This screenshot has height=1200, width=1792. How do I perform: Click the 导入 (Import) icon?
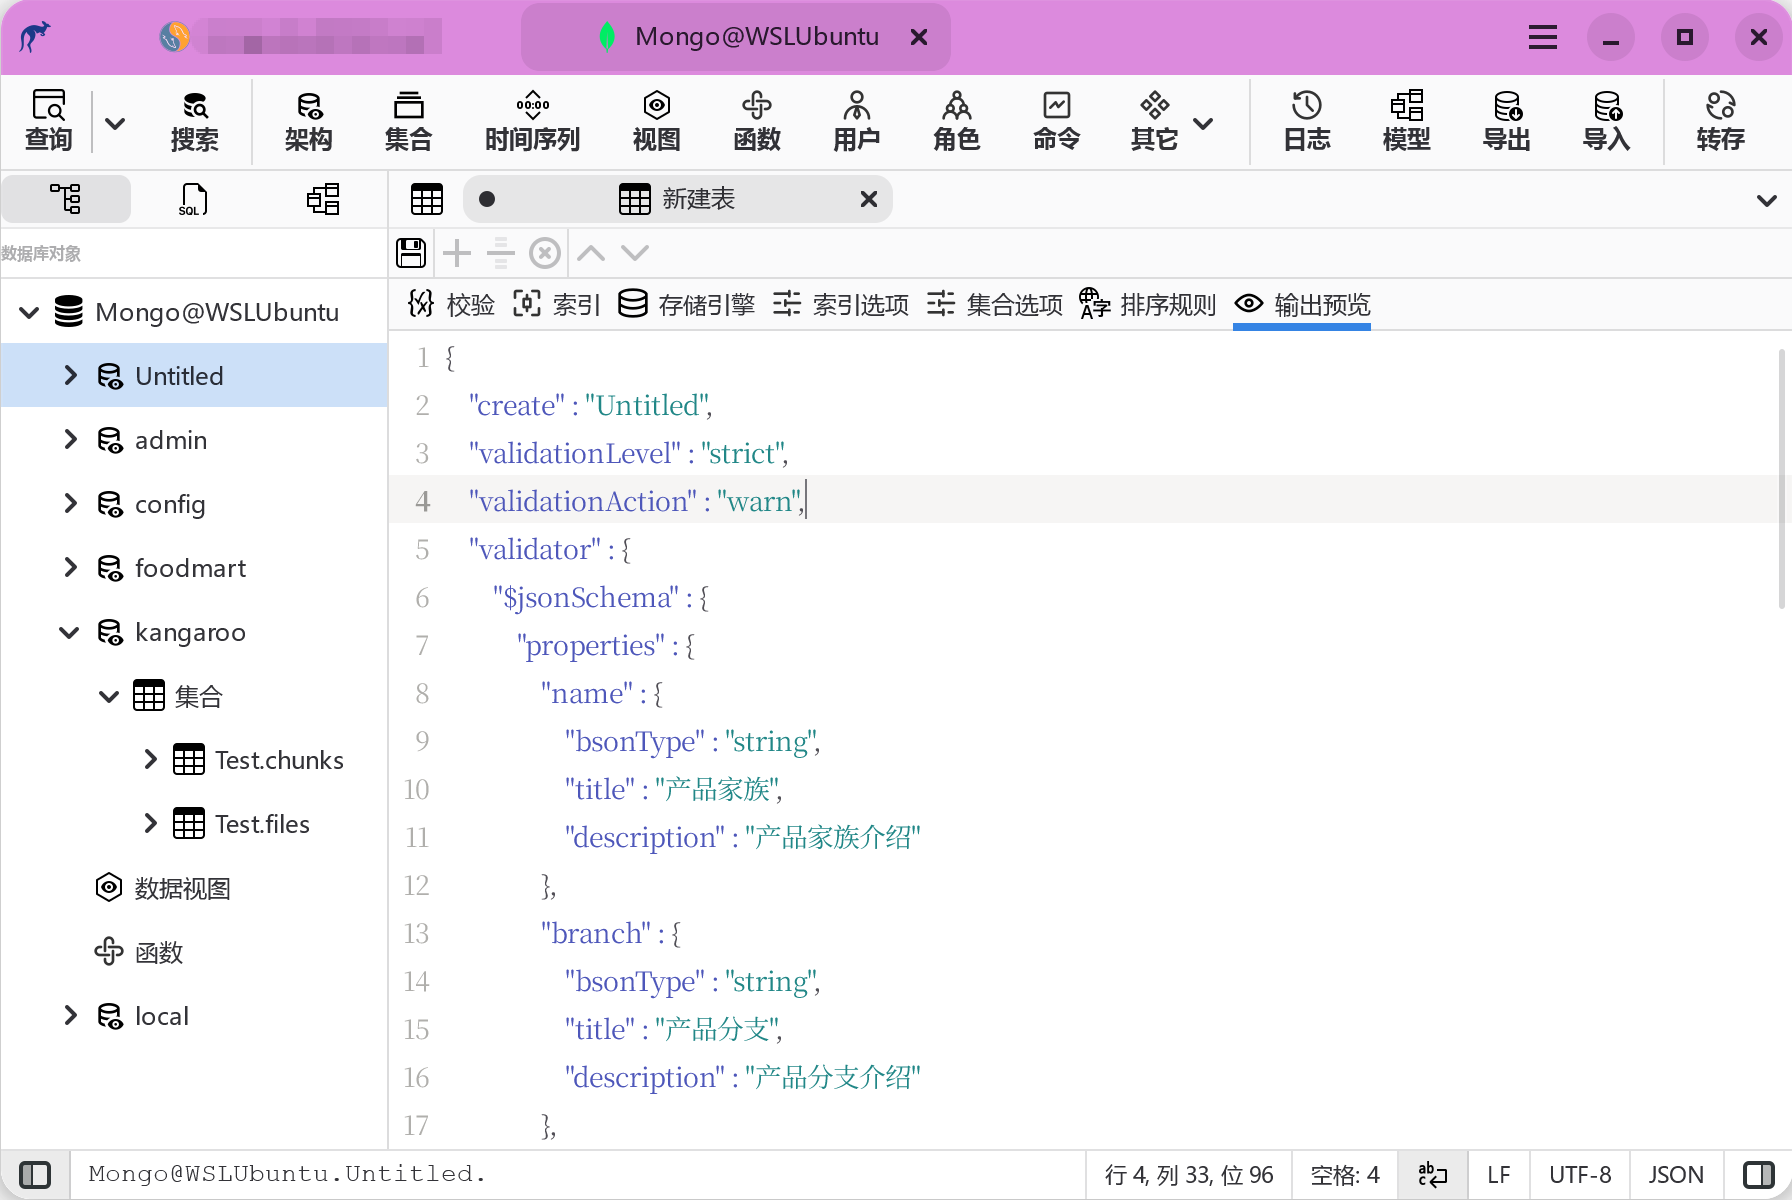click(1606, 120)
